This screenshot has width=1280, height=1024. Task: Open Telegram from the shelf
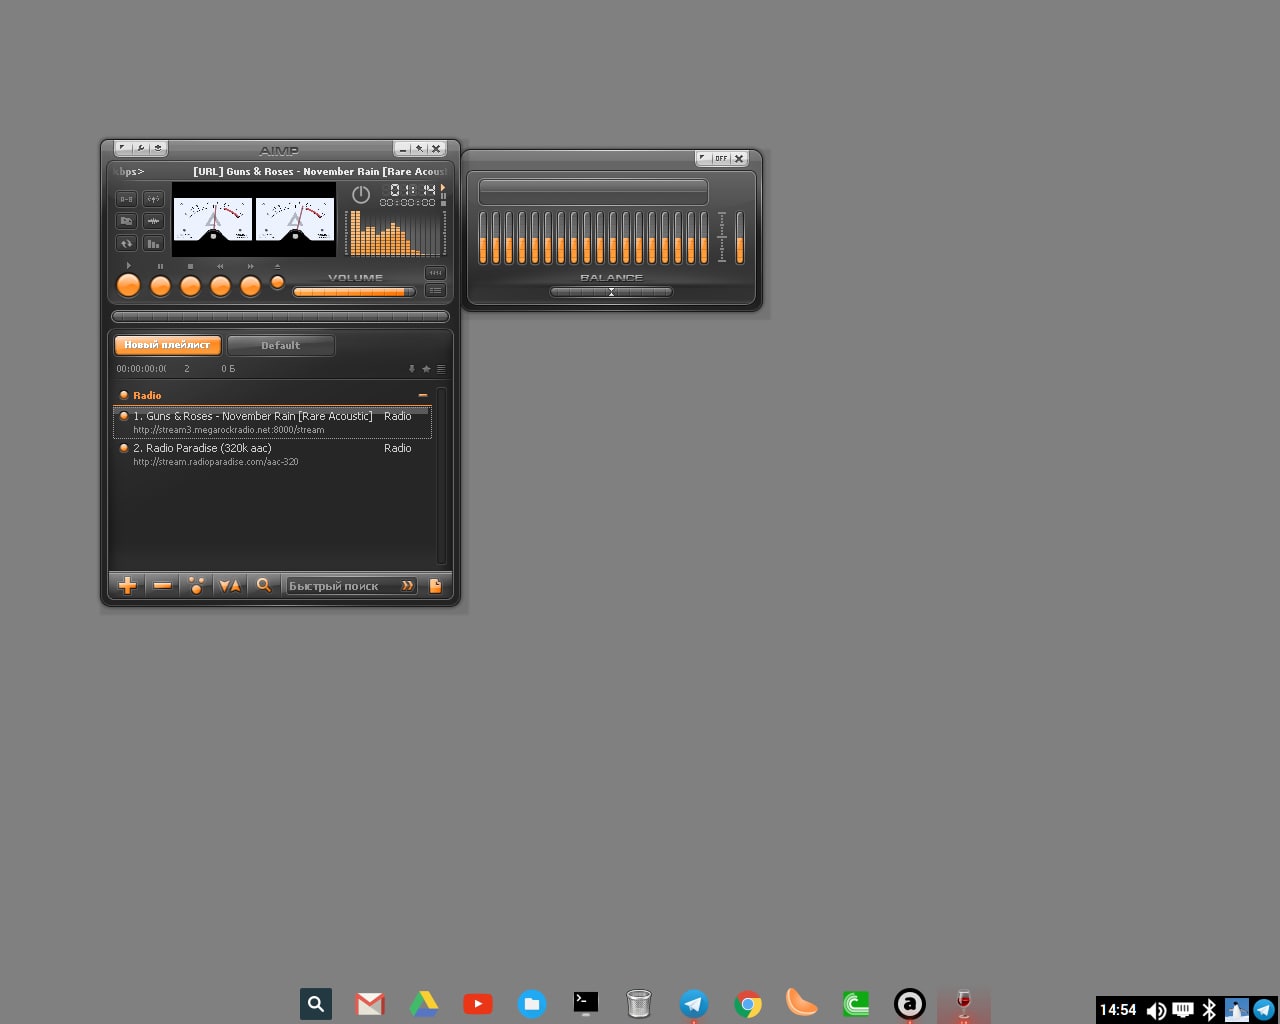click(x=694, y=1004)
